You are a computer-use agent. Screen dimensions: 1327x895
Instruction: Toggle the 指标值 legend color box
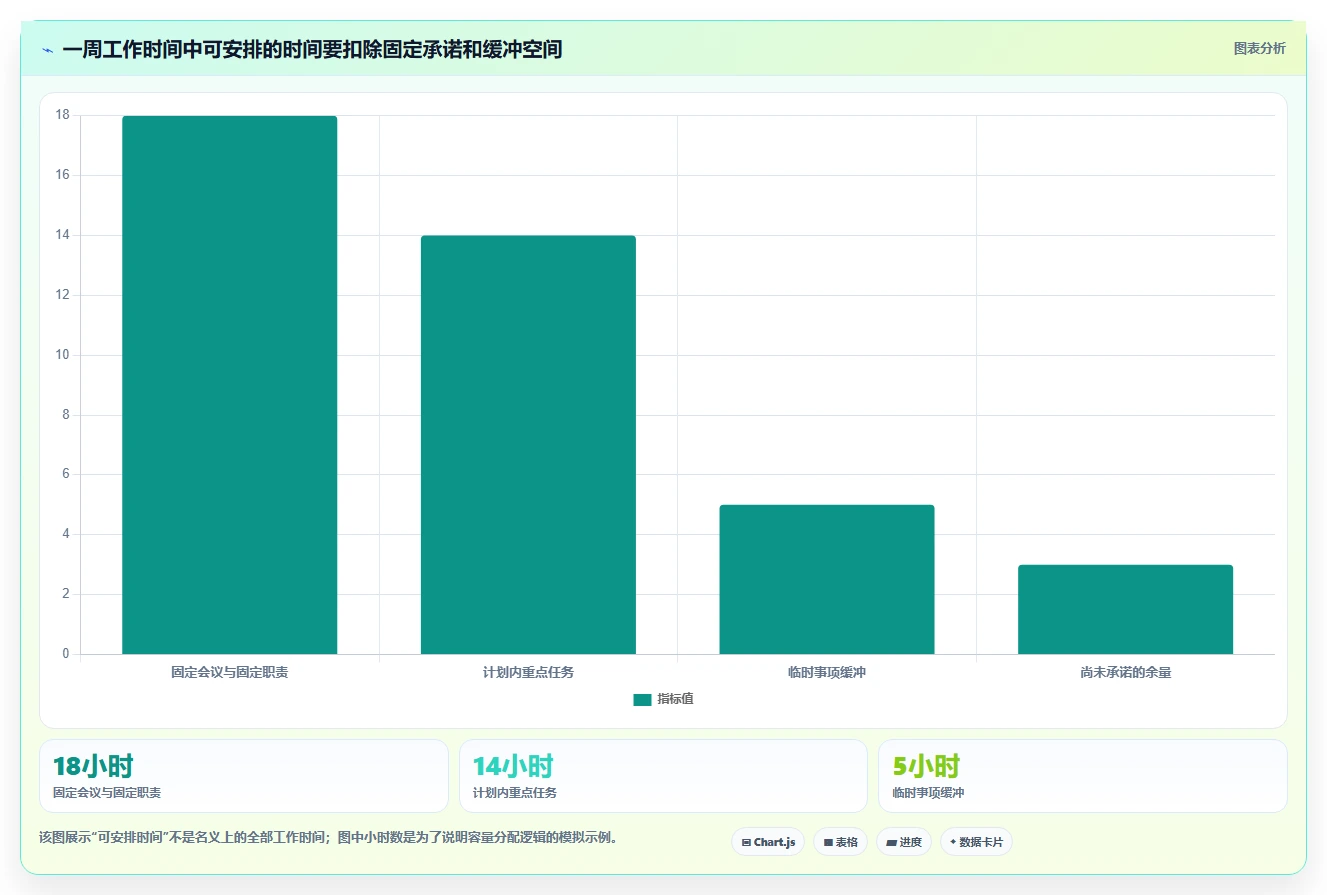pos(642,700)
